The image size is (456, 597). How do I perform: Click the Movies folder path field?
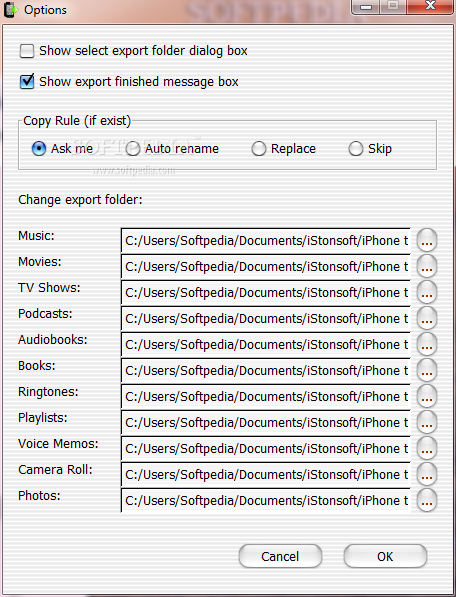tap(266, 266)
